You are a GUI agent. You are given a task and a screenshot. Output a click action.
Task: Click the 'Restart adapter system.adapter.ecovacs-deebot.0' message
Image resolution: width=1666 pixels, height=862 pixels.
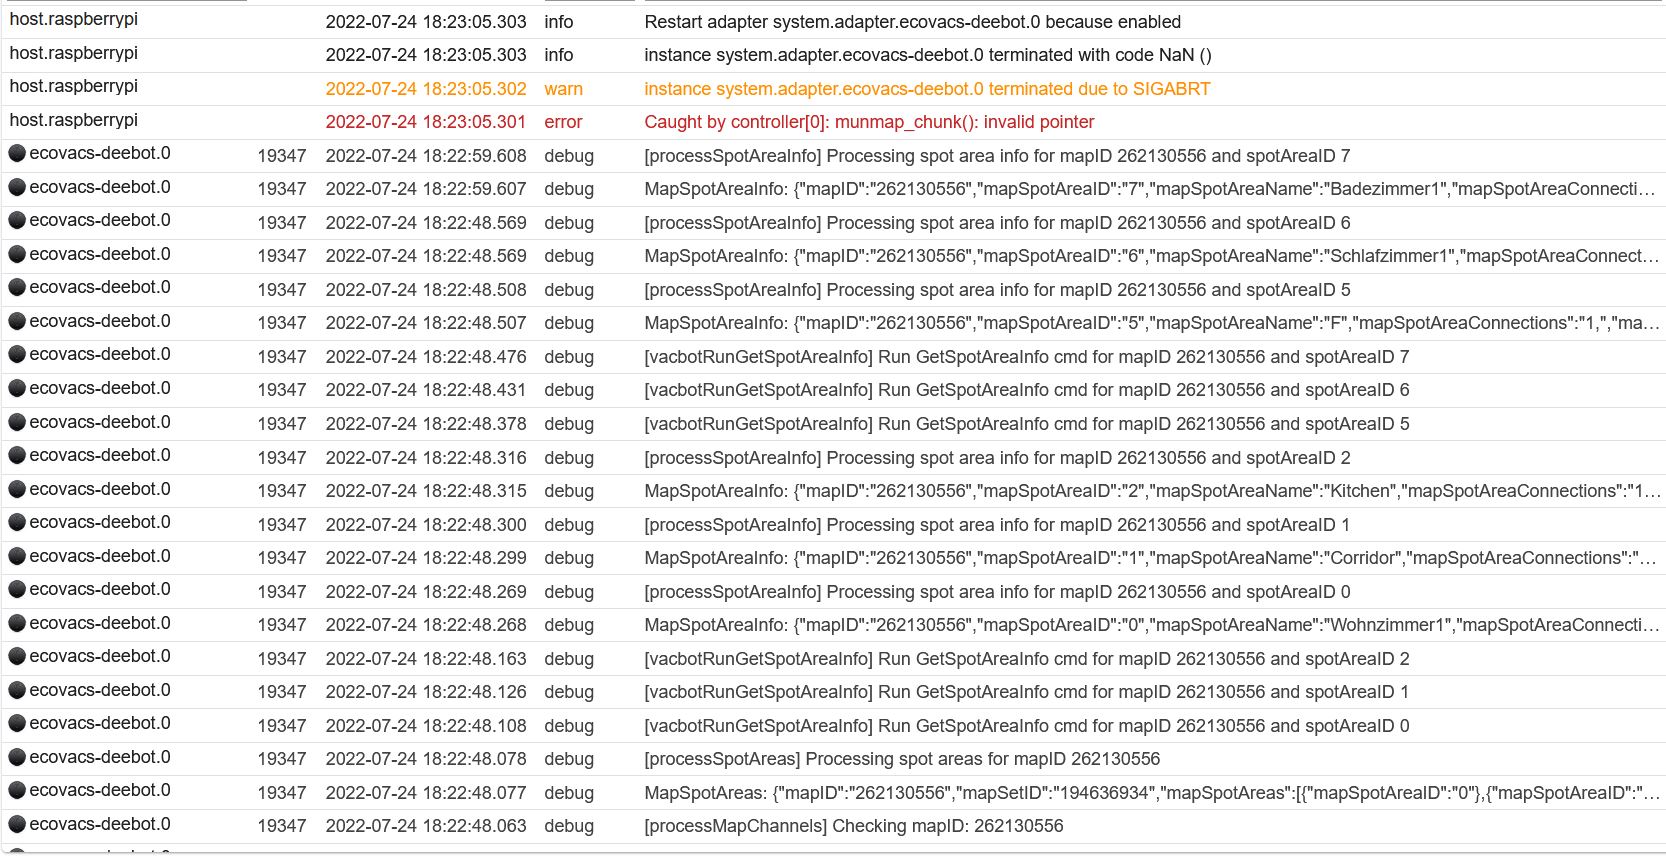pos(913,22)
